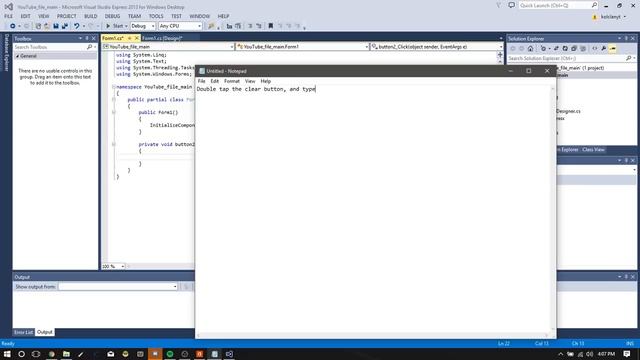Collapse the General group in Toolbox
Viewport: 640px width, 360px height.
pos(17,56)
